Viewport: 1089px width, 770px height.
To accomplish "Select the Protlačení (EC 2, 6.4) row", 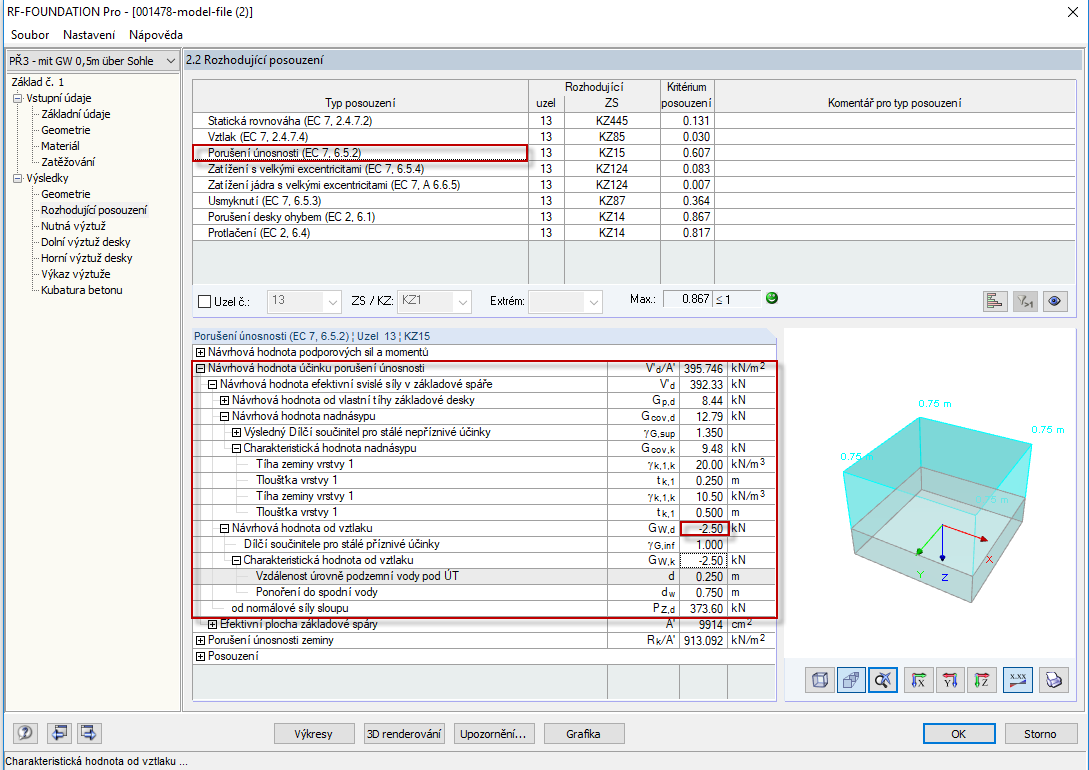I will (x=633, y=233).
